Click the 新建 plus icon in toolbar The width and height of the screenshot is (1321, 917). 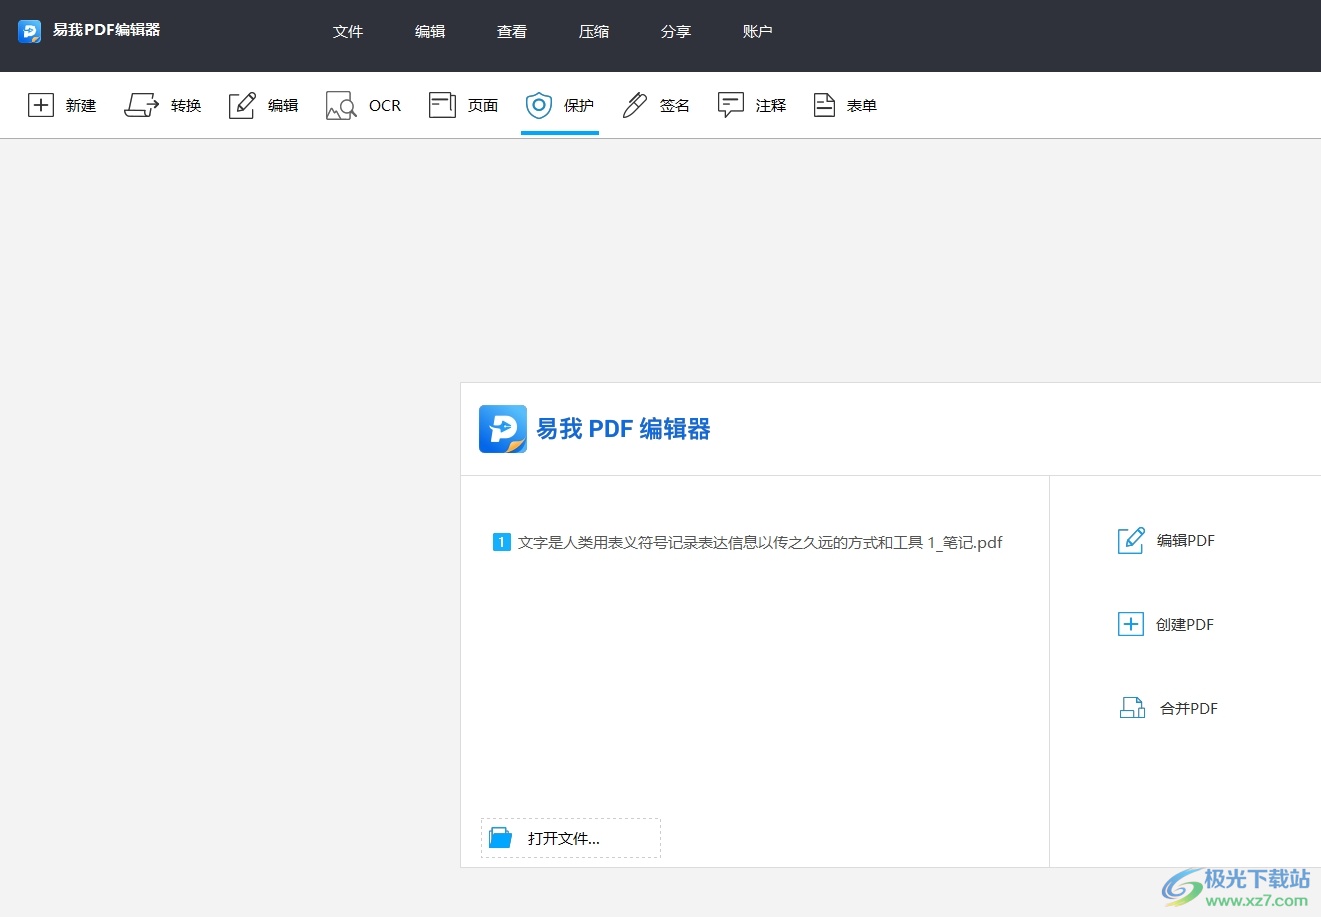pos(41,105)
